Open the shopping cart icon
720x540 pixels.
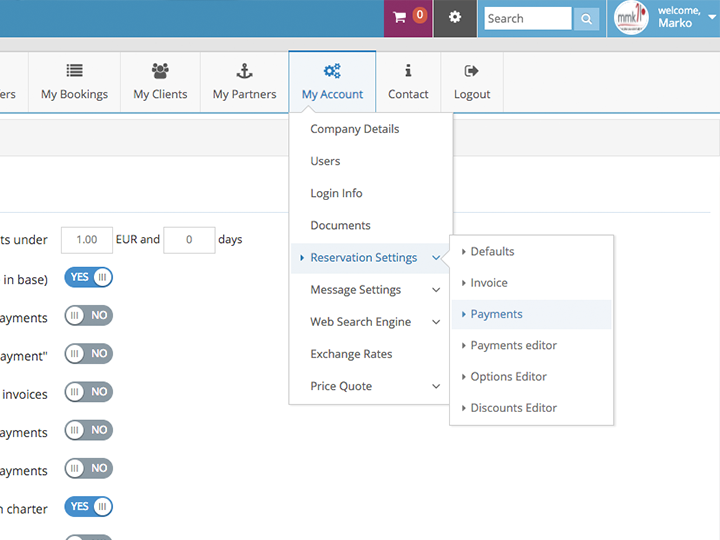point(399,18)
